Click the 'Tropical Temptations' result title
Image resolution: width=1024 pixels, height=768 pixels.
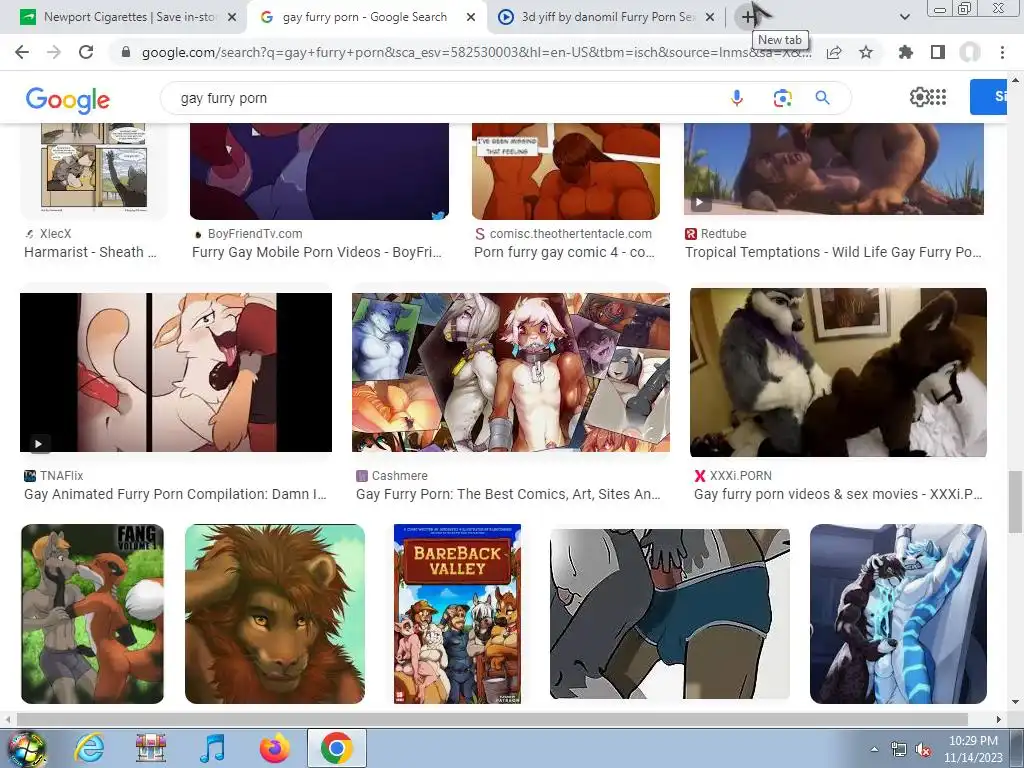(x=833, y=252)
